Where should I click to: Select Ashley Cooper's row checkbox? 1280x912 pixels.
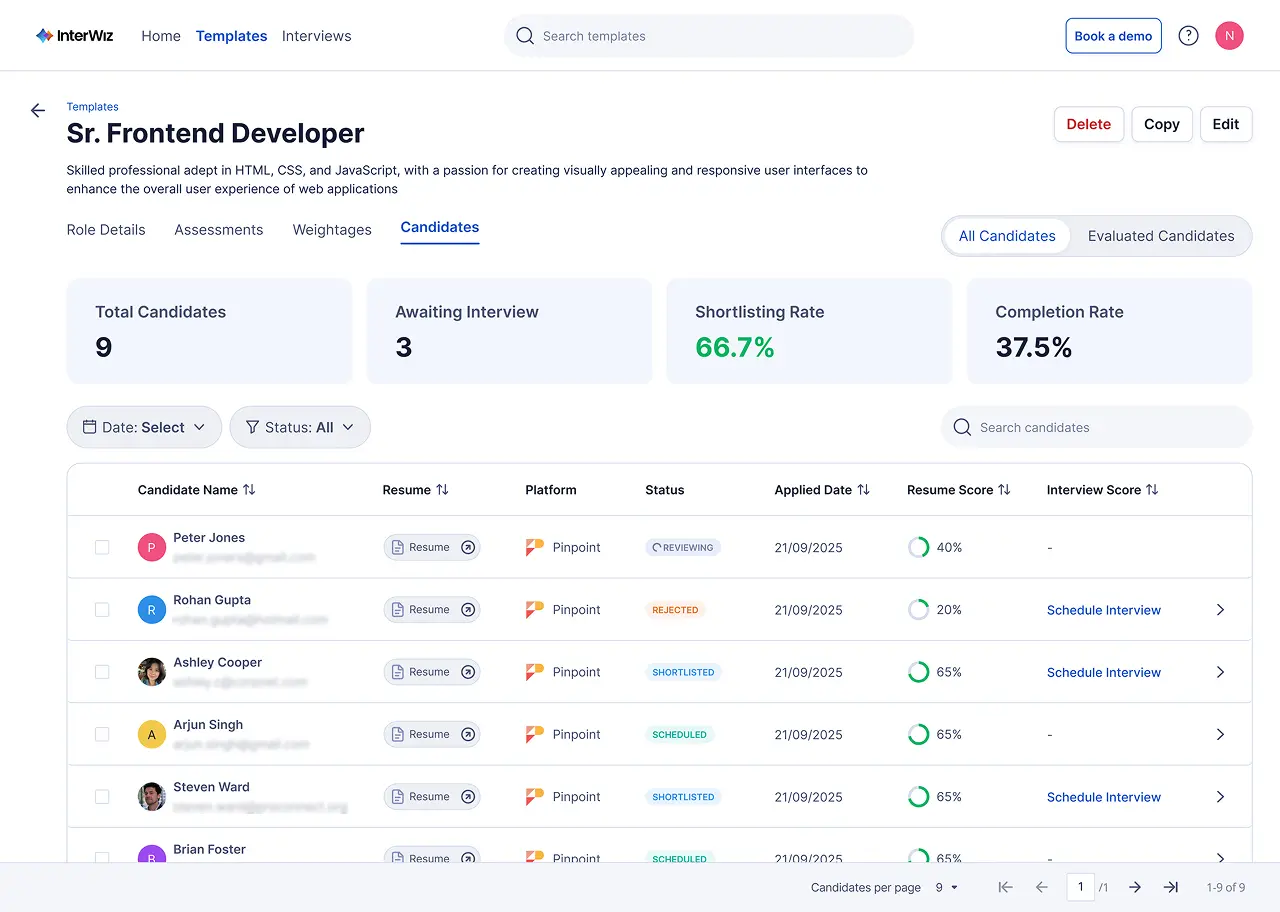click(101, 672)
